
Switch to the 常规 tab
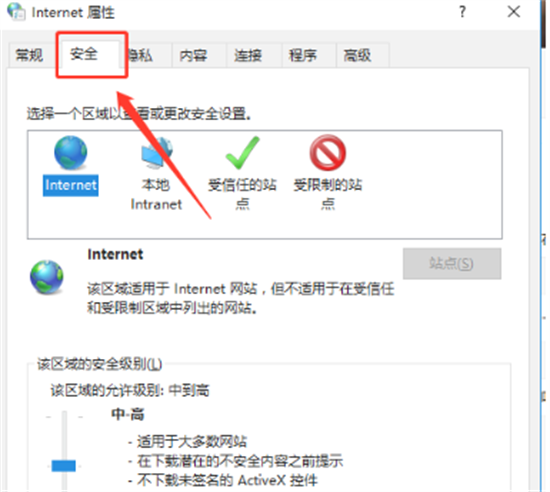[31, 55]
